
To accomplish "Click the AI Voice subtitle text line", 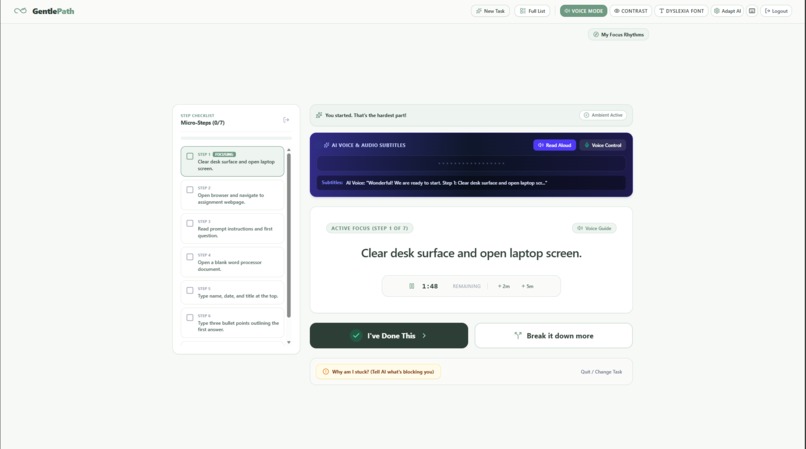I will coord(446,183).
